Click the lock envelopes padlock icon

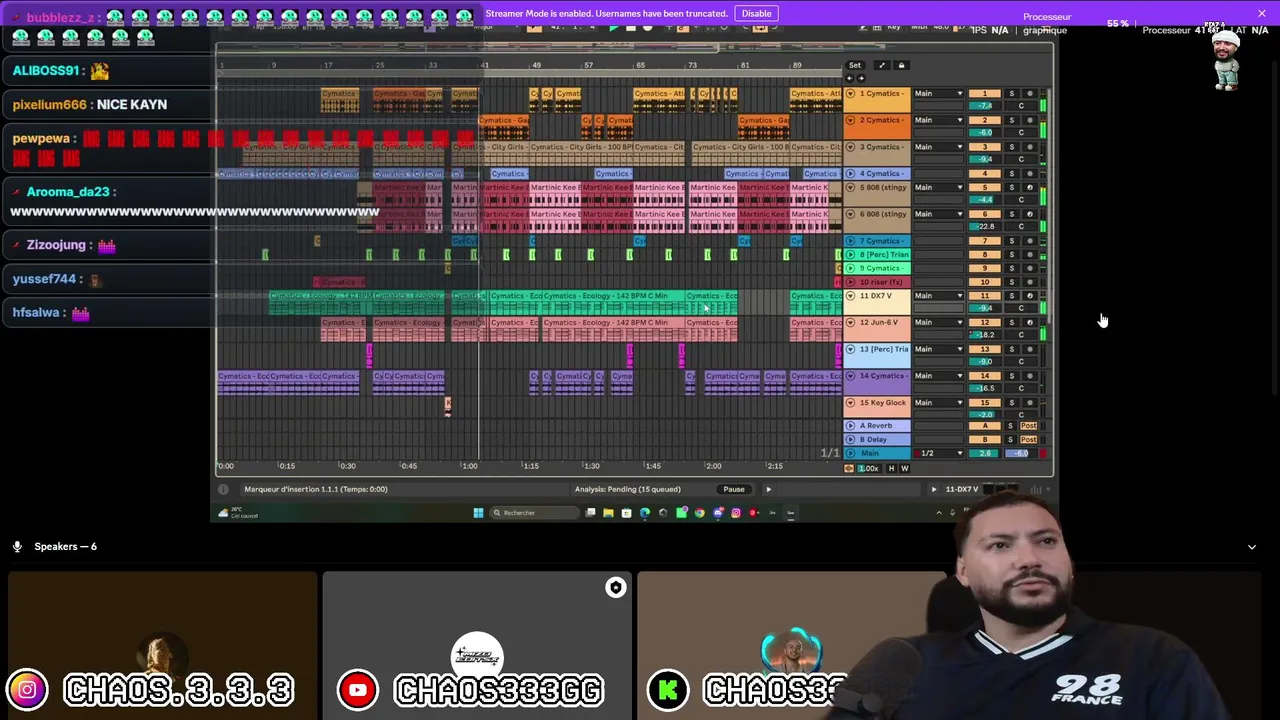coord(901,66)
